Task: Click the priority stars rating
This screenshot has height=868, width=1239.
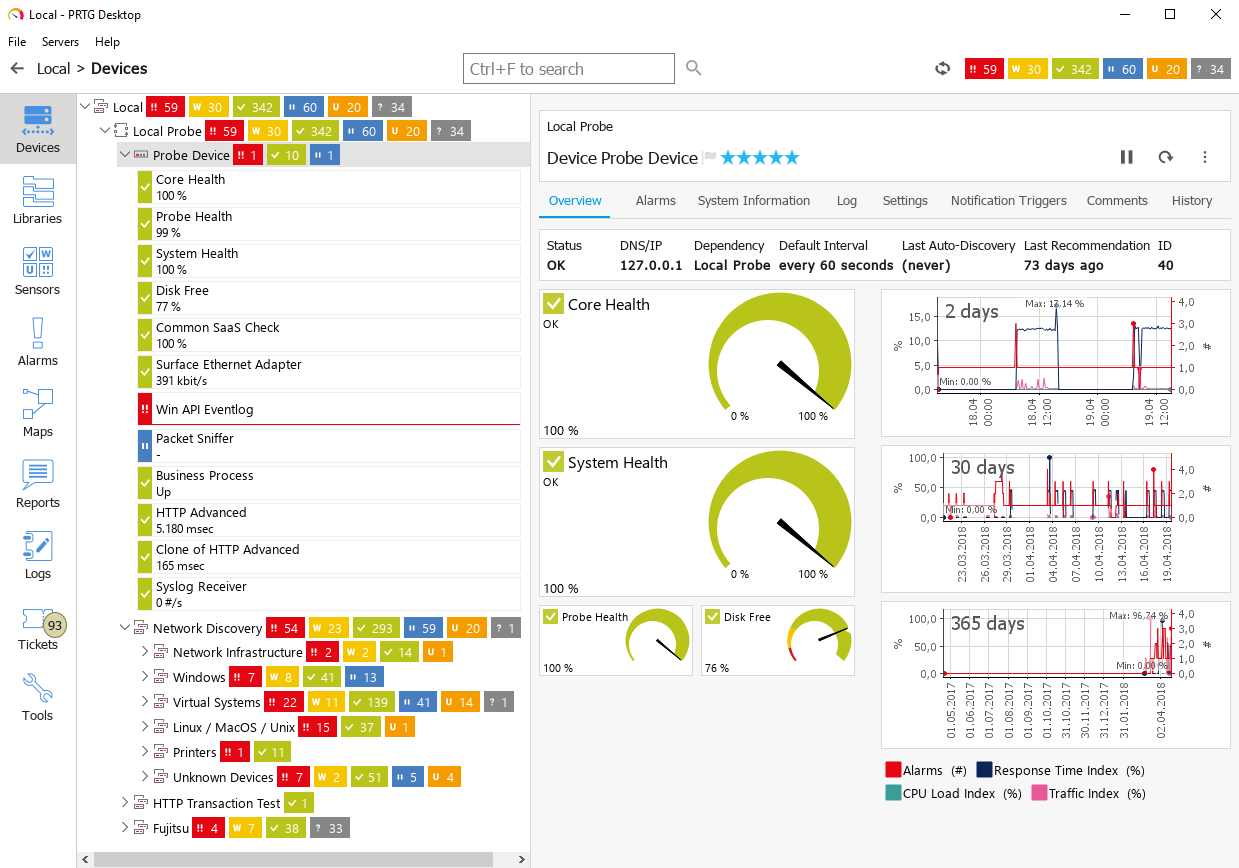Action: [x=760, y=157]
